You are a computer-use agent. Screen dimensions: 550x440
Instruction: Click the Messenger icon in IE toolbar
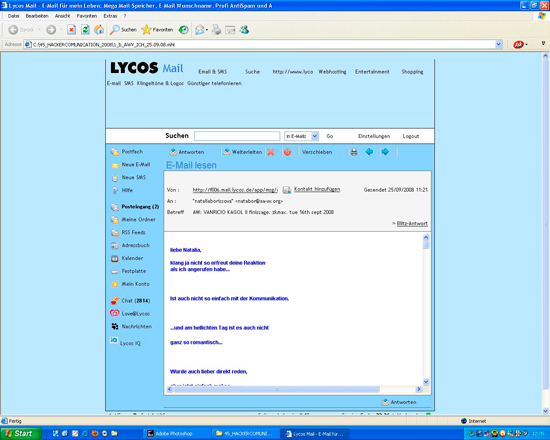tap(244, 30)
